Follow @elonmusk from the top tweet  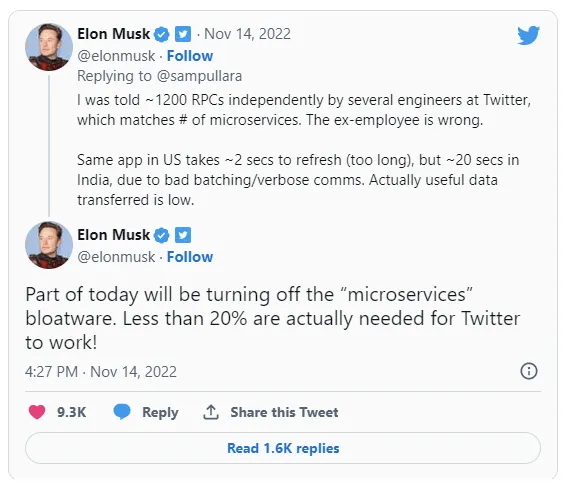pyautogui.click(x=190, y=56)
